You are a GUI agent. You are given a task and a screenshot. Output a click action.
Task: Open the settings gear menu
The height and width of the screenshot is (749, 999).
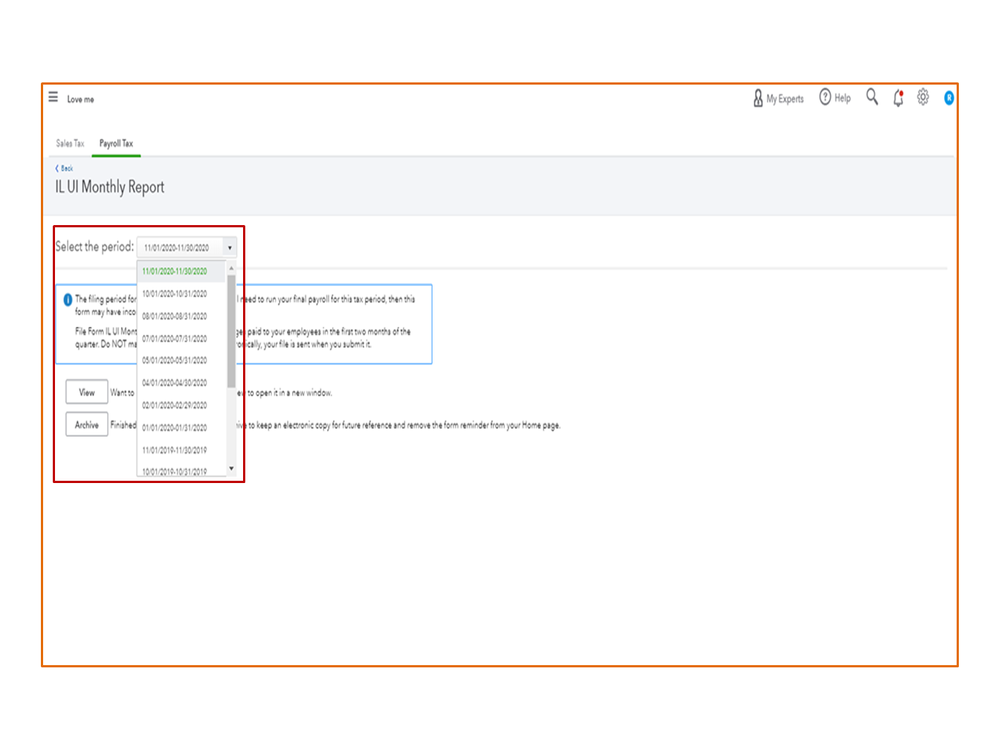[x=923, y=97]
